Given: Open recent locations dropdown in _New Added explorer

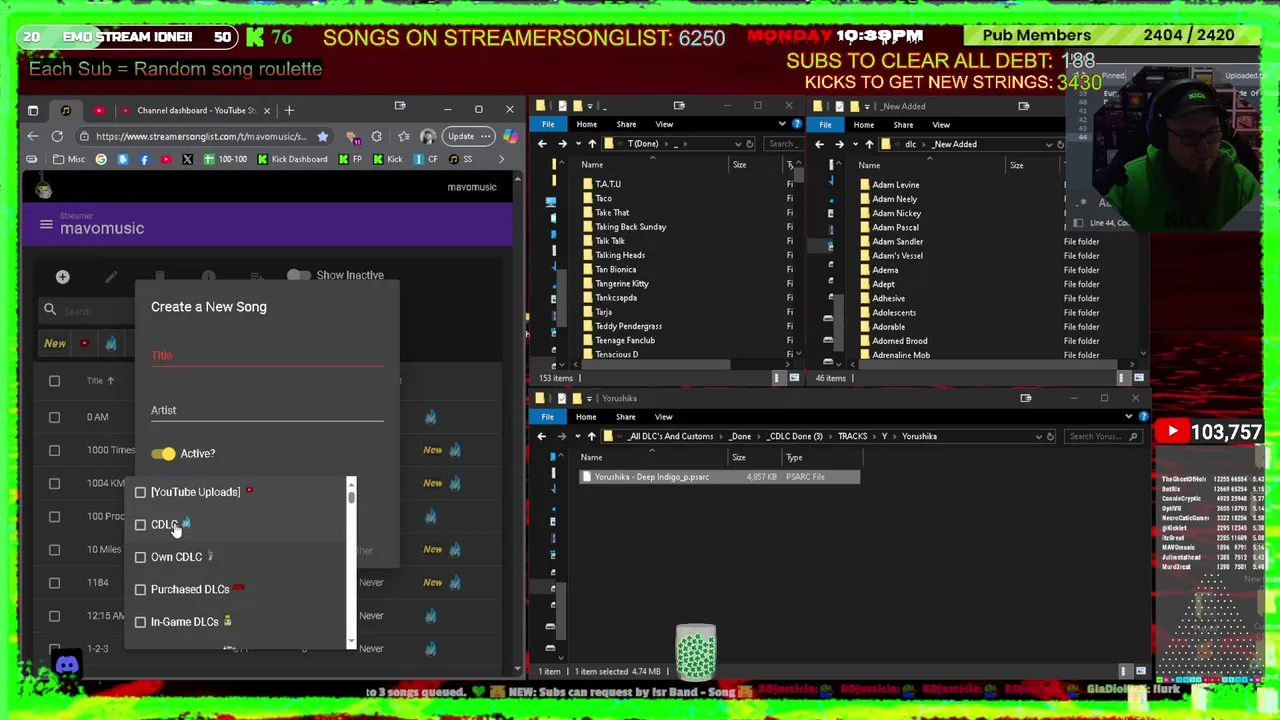Looking at the screenshot, I should tap(854, 144).
